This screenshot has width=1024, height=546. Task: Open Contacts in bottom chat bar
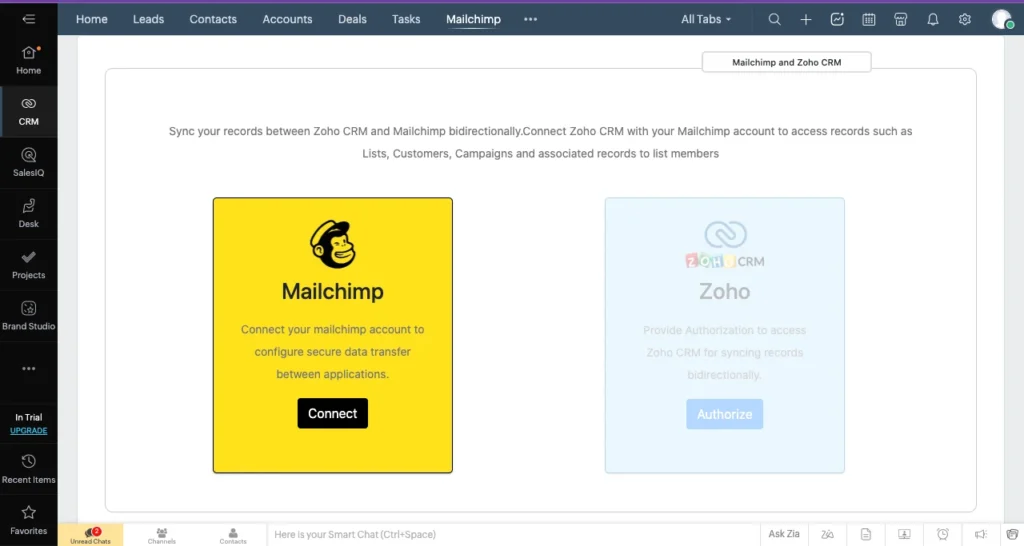point(232,535)
